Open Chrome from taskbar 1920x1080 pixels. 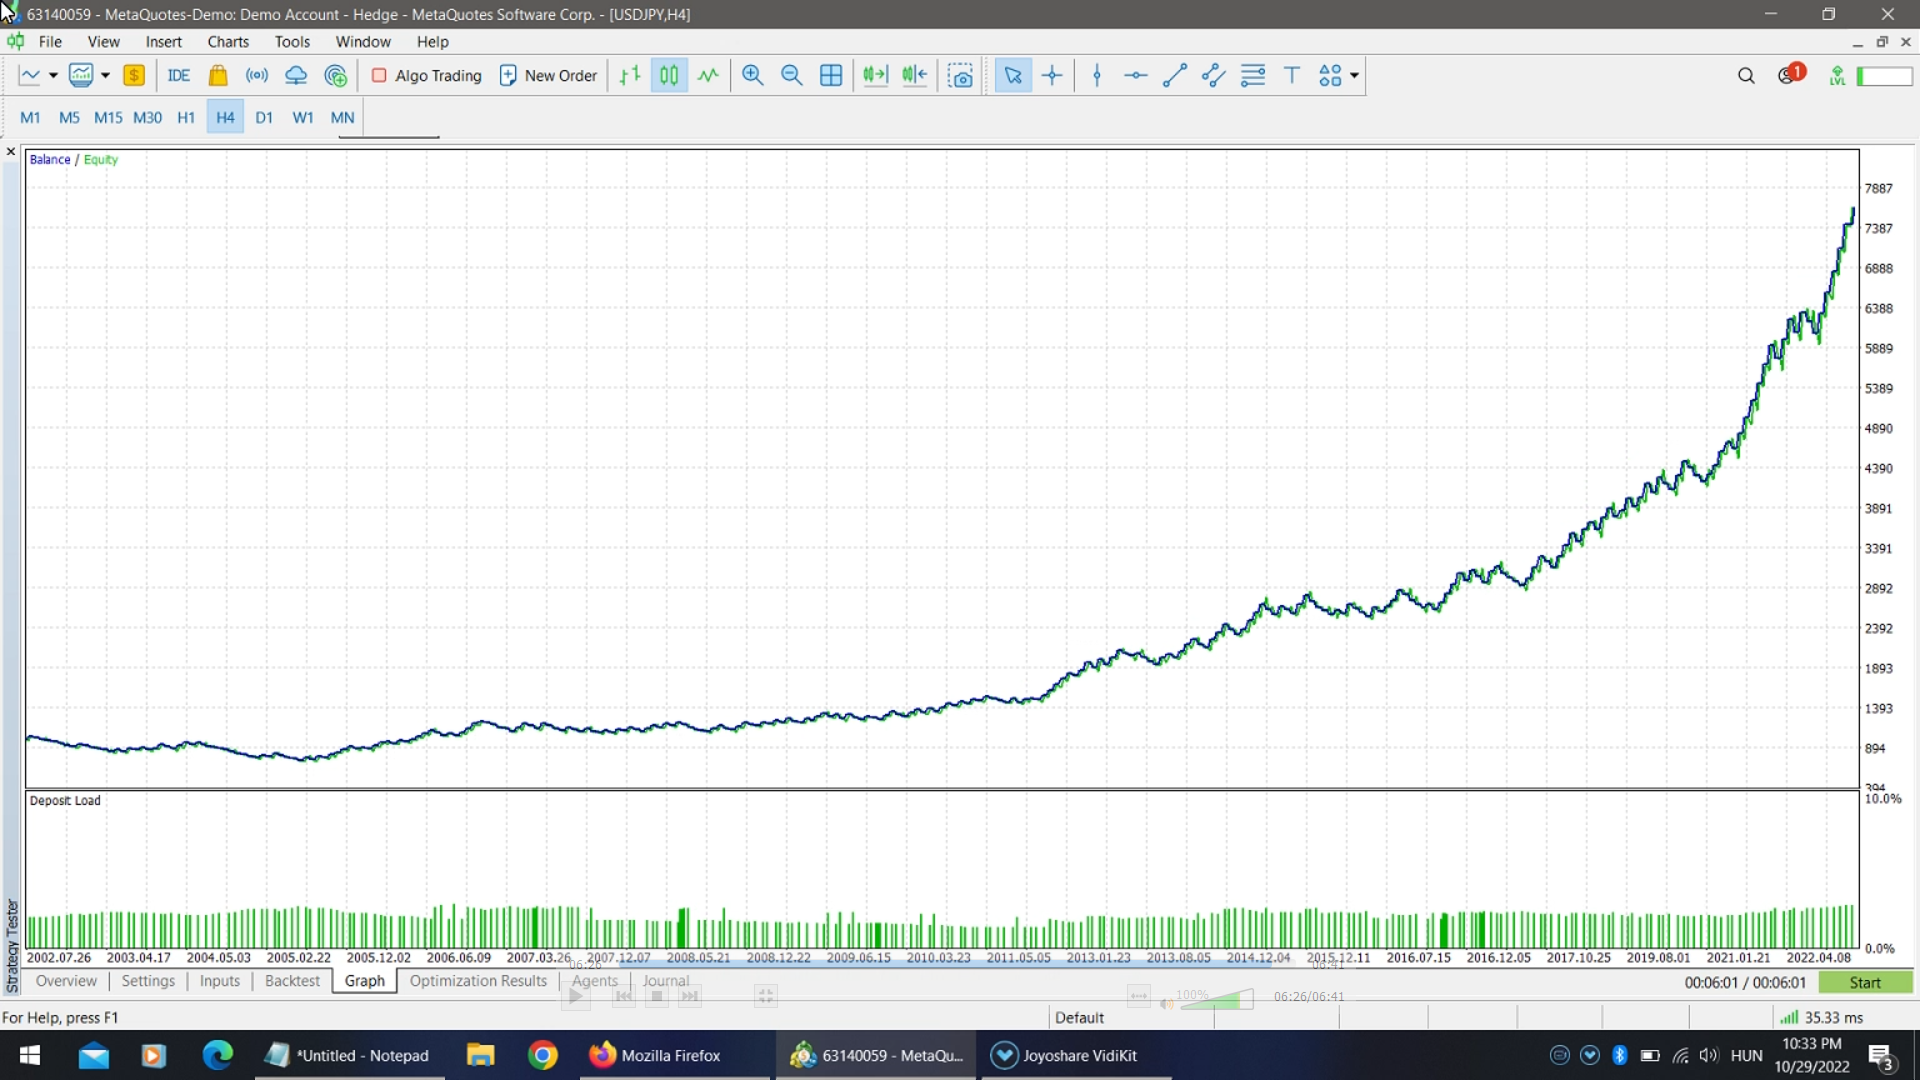[x=542, y=1055]
